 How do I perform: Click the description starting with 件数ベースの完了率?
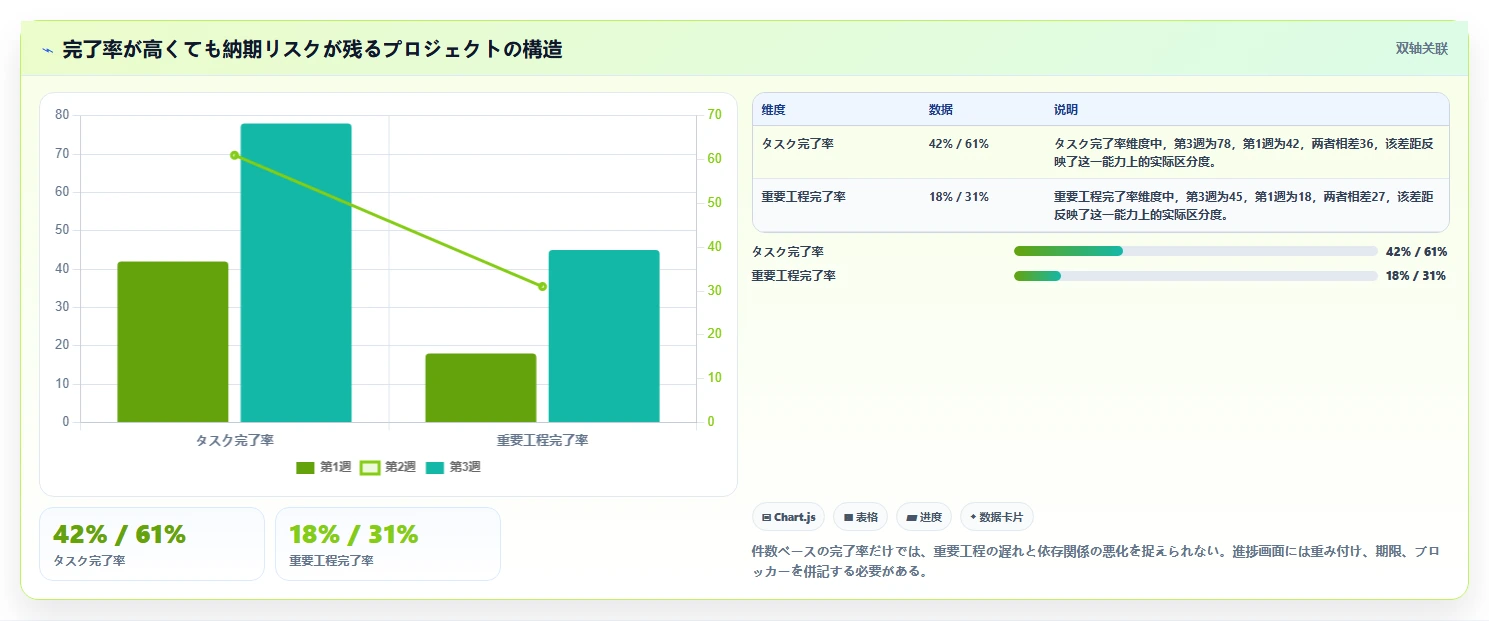(x=1096, y=562)
